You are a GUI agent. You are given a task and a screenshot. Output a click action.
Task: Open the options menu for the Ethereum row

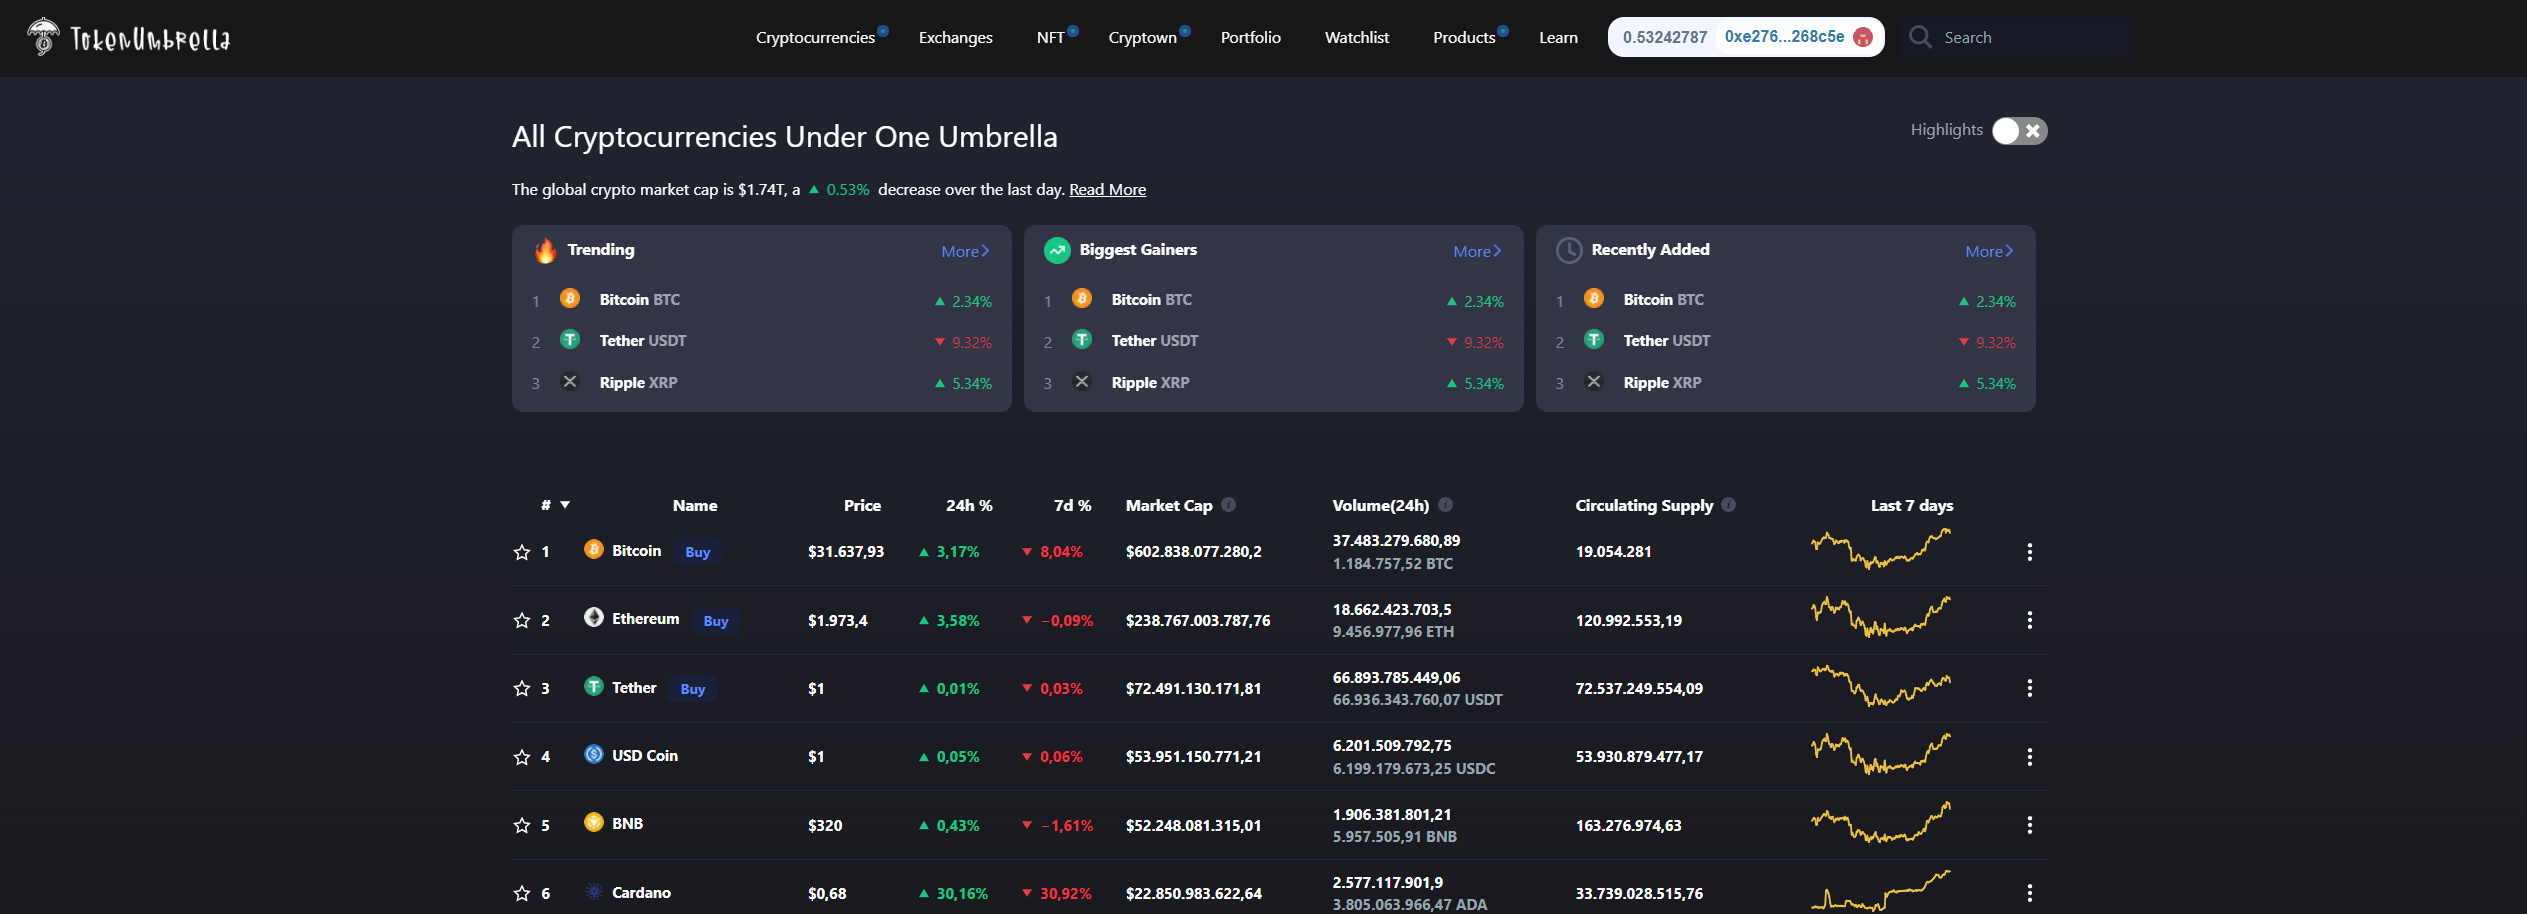(x=2029, y=620)
